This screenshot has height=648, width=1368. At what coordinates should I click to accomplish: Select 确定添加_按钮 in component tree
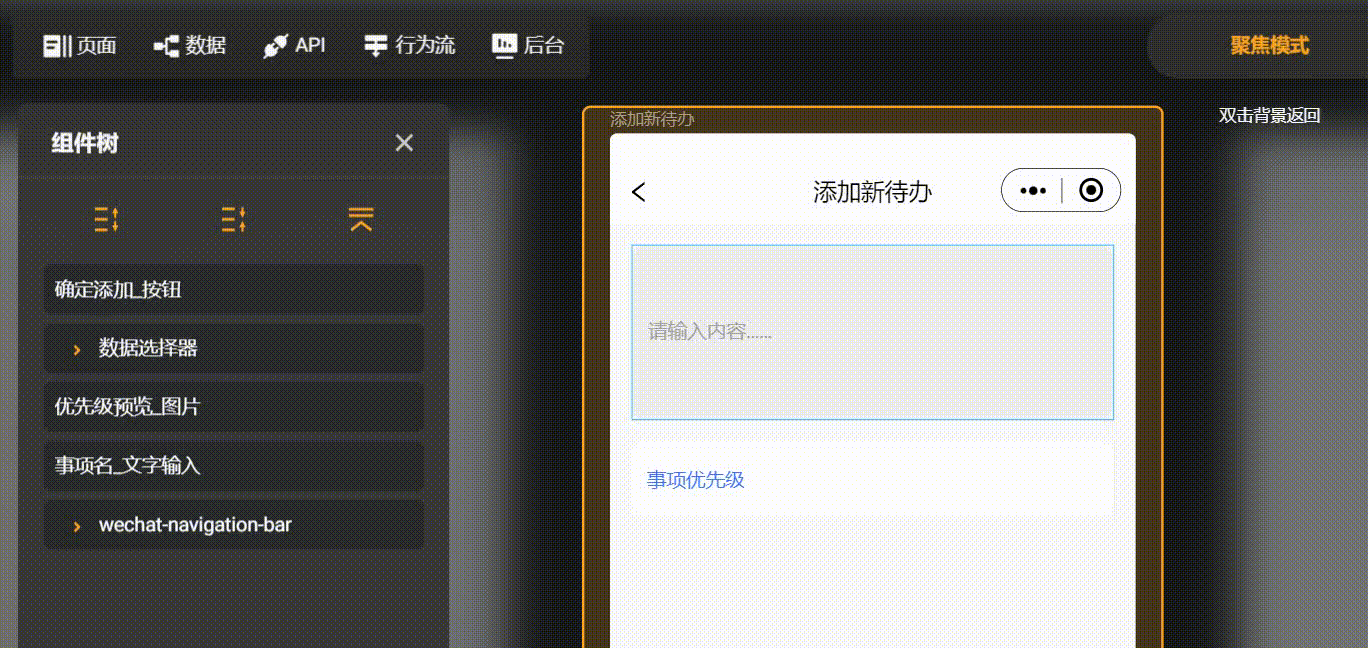coord(234,290)
